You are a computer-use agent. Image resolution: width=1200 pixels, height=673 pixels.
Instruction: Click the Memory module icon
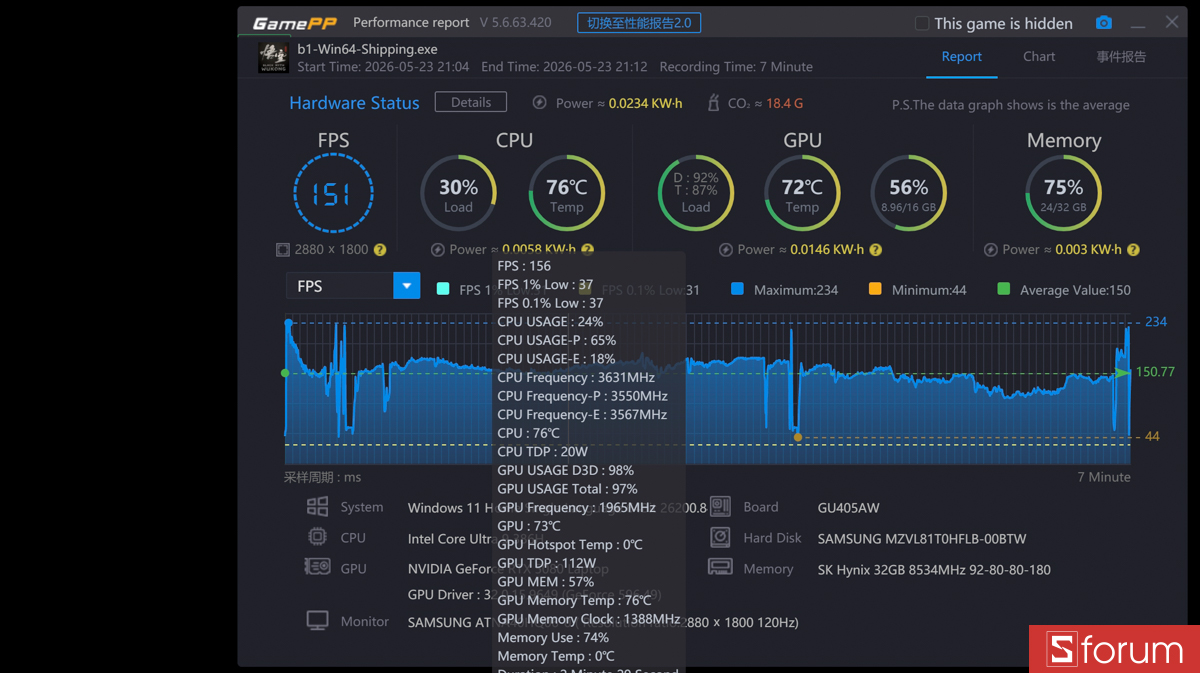[x=720, y=568]
